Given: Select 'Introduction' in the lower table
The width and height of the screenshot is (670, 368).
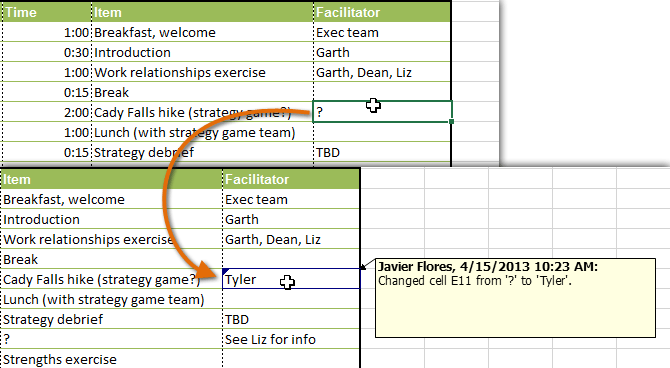Looking at the screenshot, I should point(112,220).
